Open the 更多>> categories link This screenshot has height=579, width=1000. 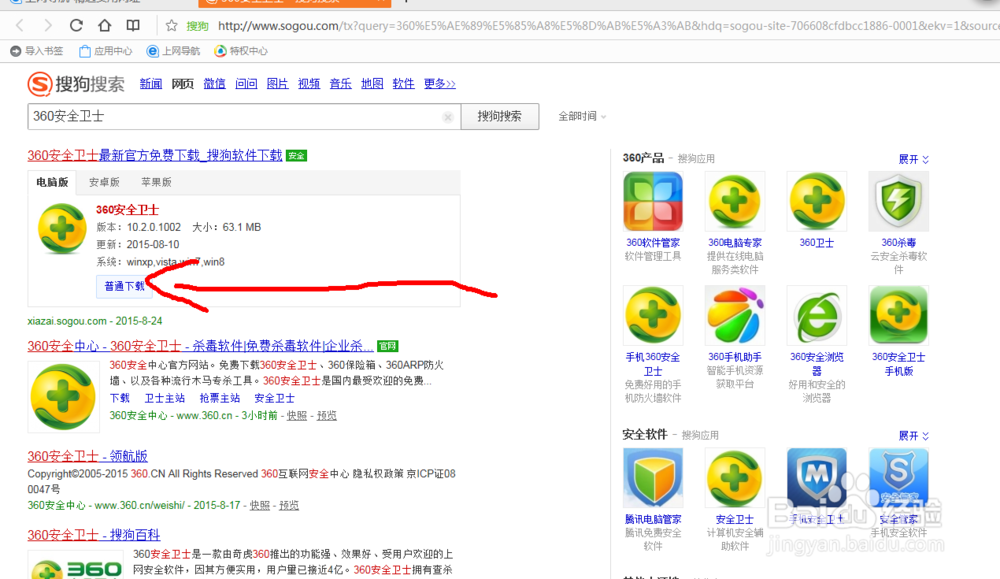pos(440,84)
